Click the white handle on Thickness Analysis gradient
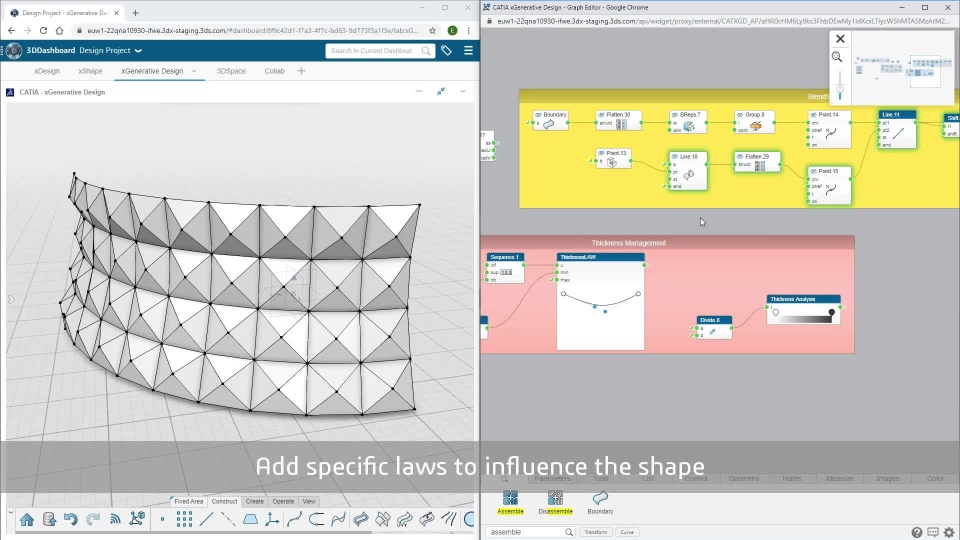 click(x=776, y=312)
